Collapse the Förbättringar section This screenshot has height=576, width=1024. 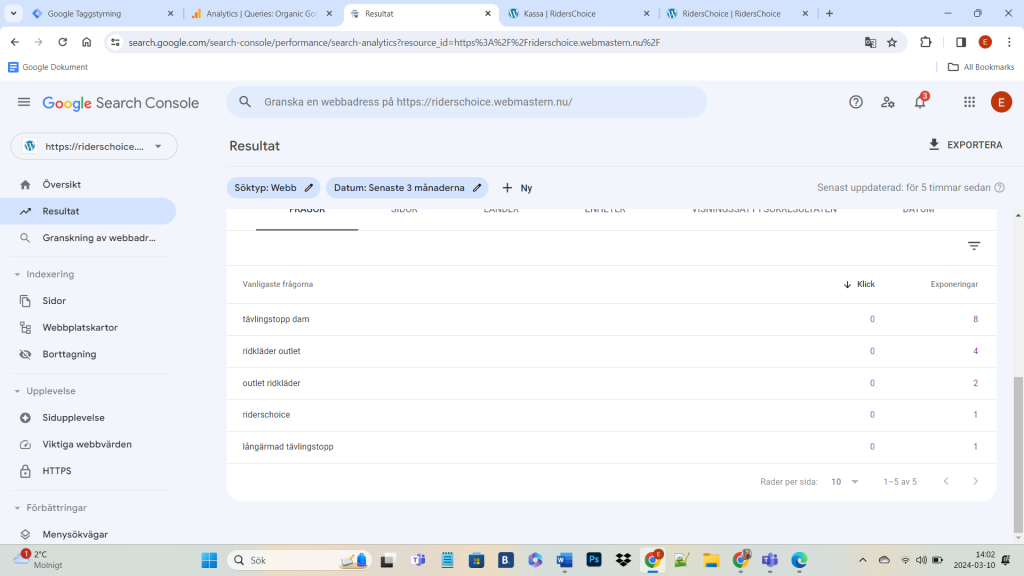pyautogui.click(x=50, y=508)
